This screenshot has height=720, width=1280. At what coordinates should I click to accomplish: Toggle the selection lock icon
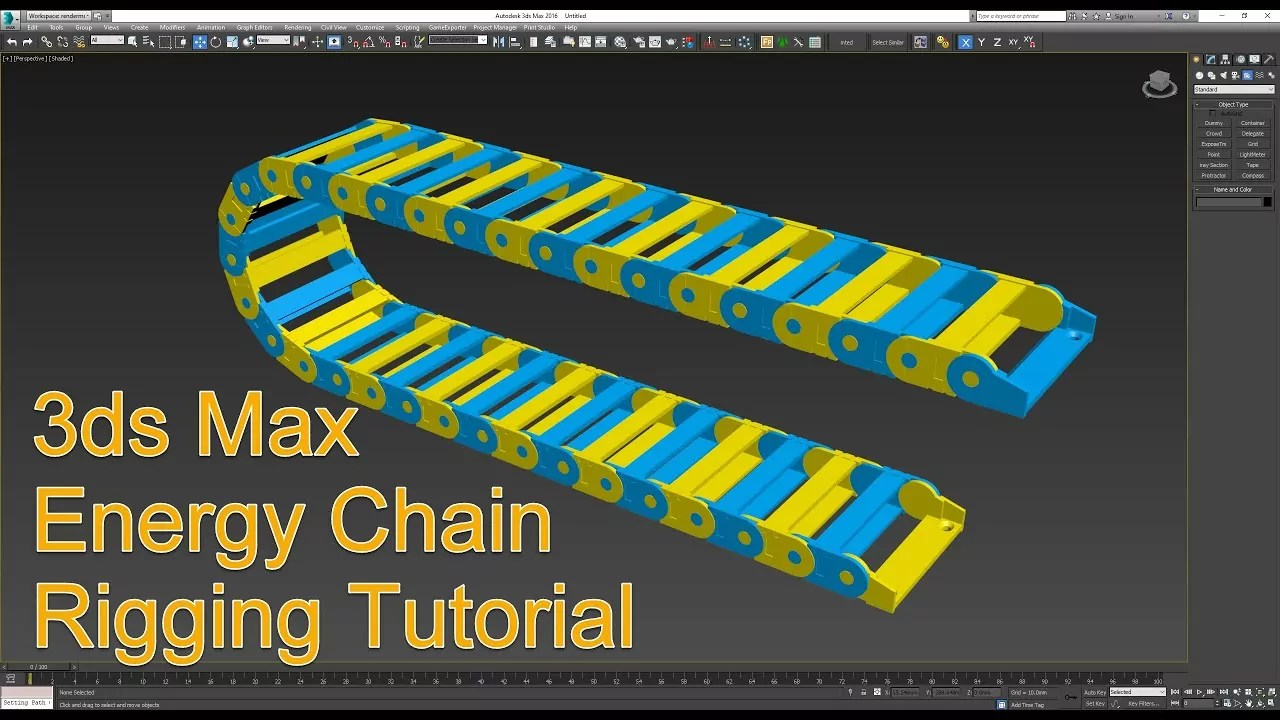pos(864,692)
